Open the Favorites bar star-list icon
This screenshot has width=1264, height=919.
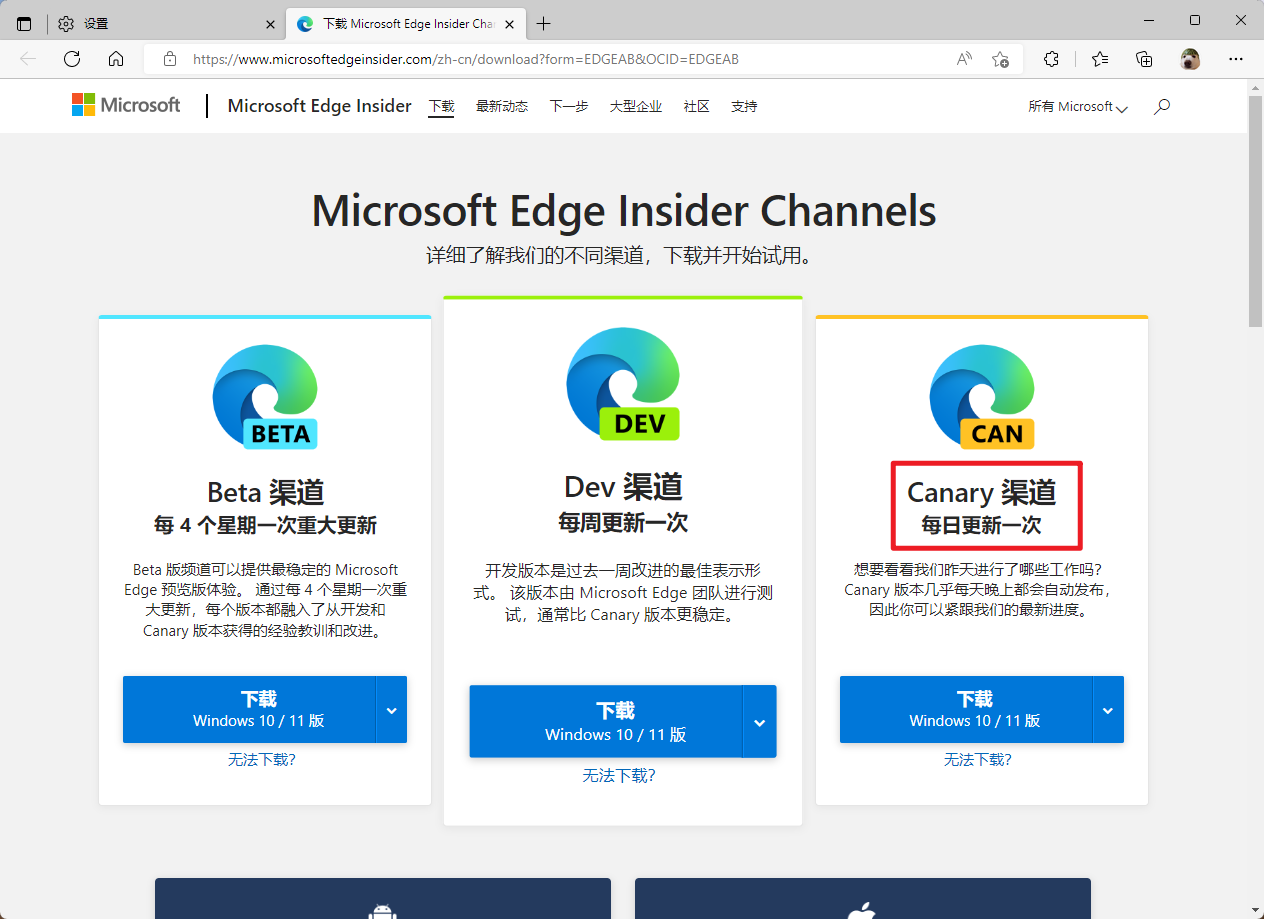click(1099, 59)
